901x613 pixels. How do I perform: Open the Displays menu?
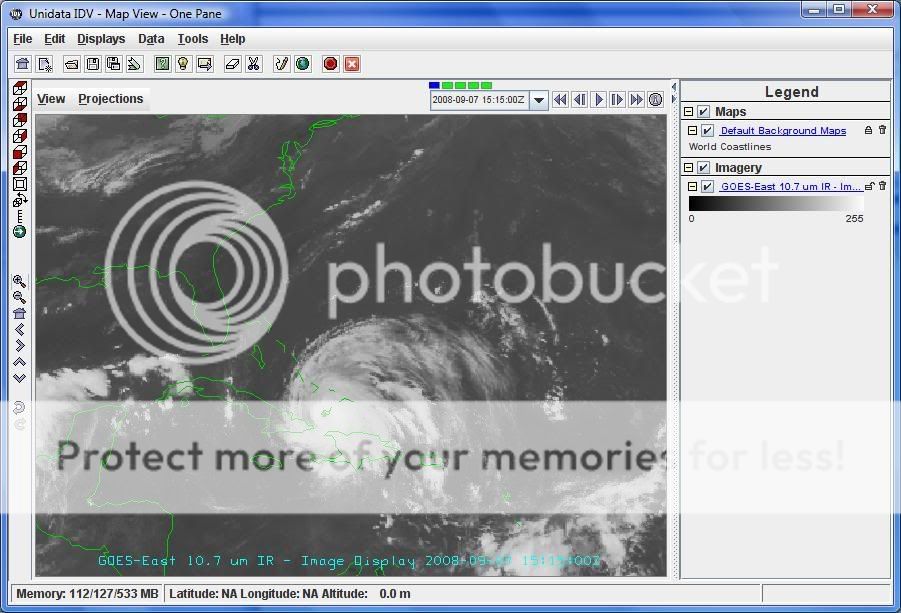(101, 39)
